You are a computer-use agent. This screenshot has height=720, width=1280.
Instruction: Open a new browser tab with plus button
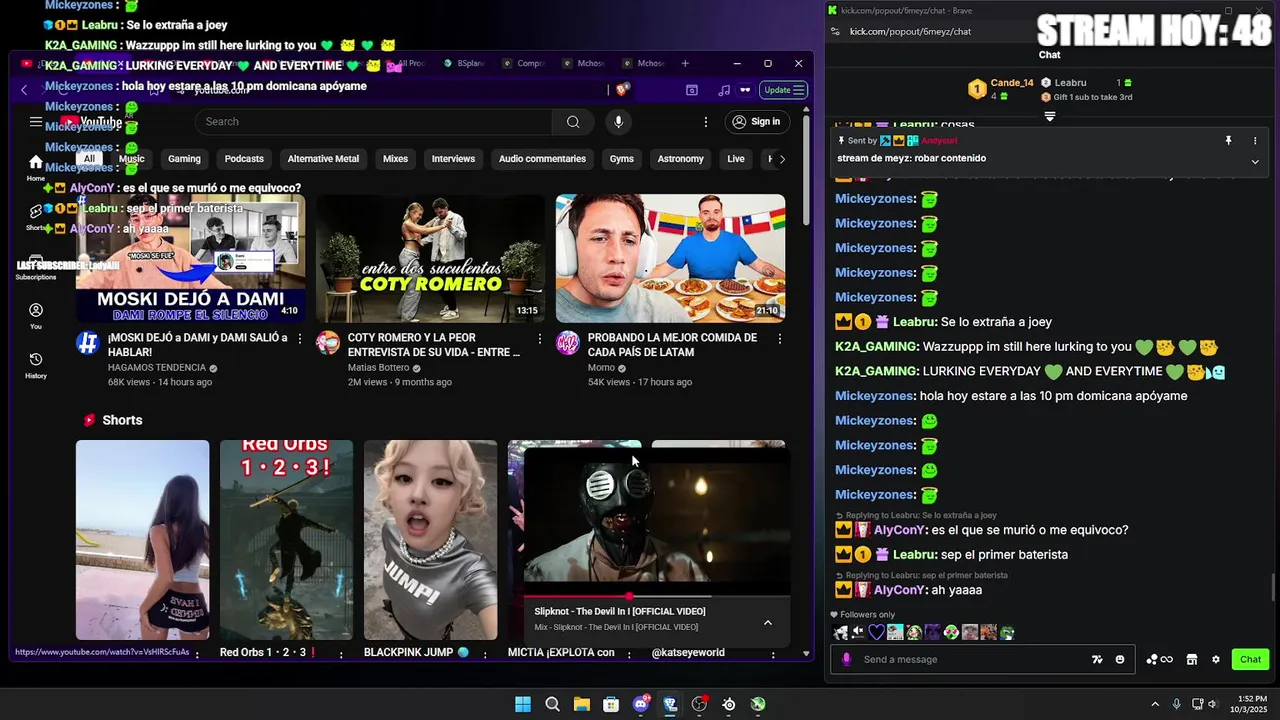(x=685, y=63)
